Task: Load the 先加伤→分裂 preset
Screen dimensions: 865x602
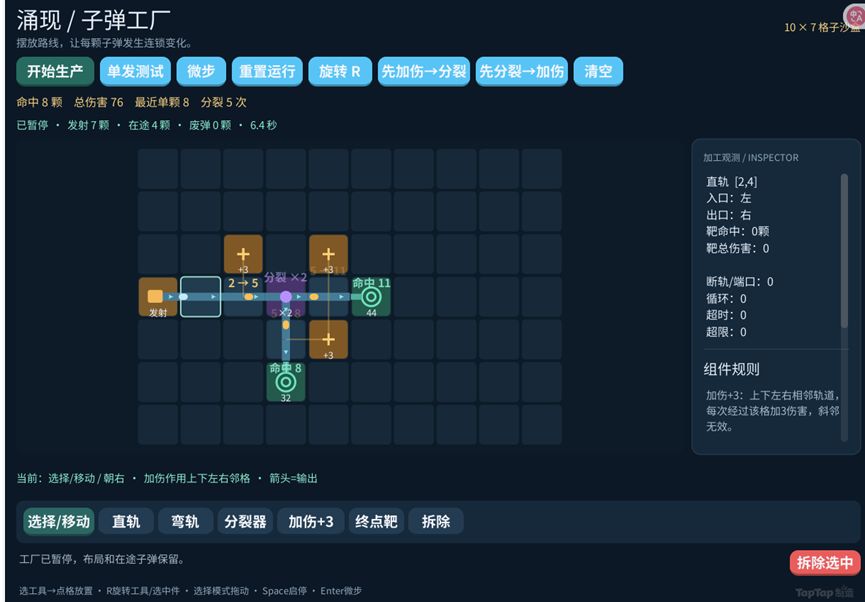Action: 424,71
